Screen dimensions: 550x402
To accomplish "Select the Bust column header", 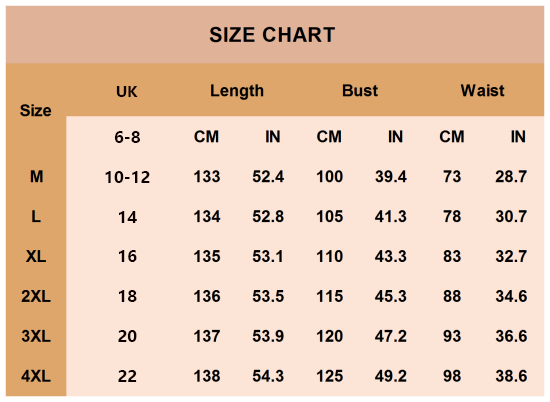I will [x=360, y=91].
